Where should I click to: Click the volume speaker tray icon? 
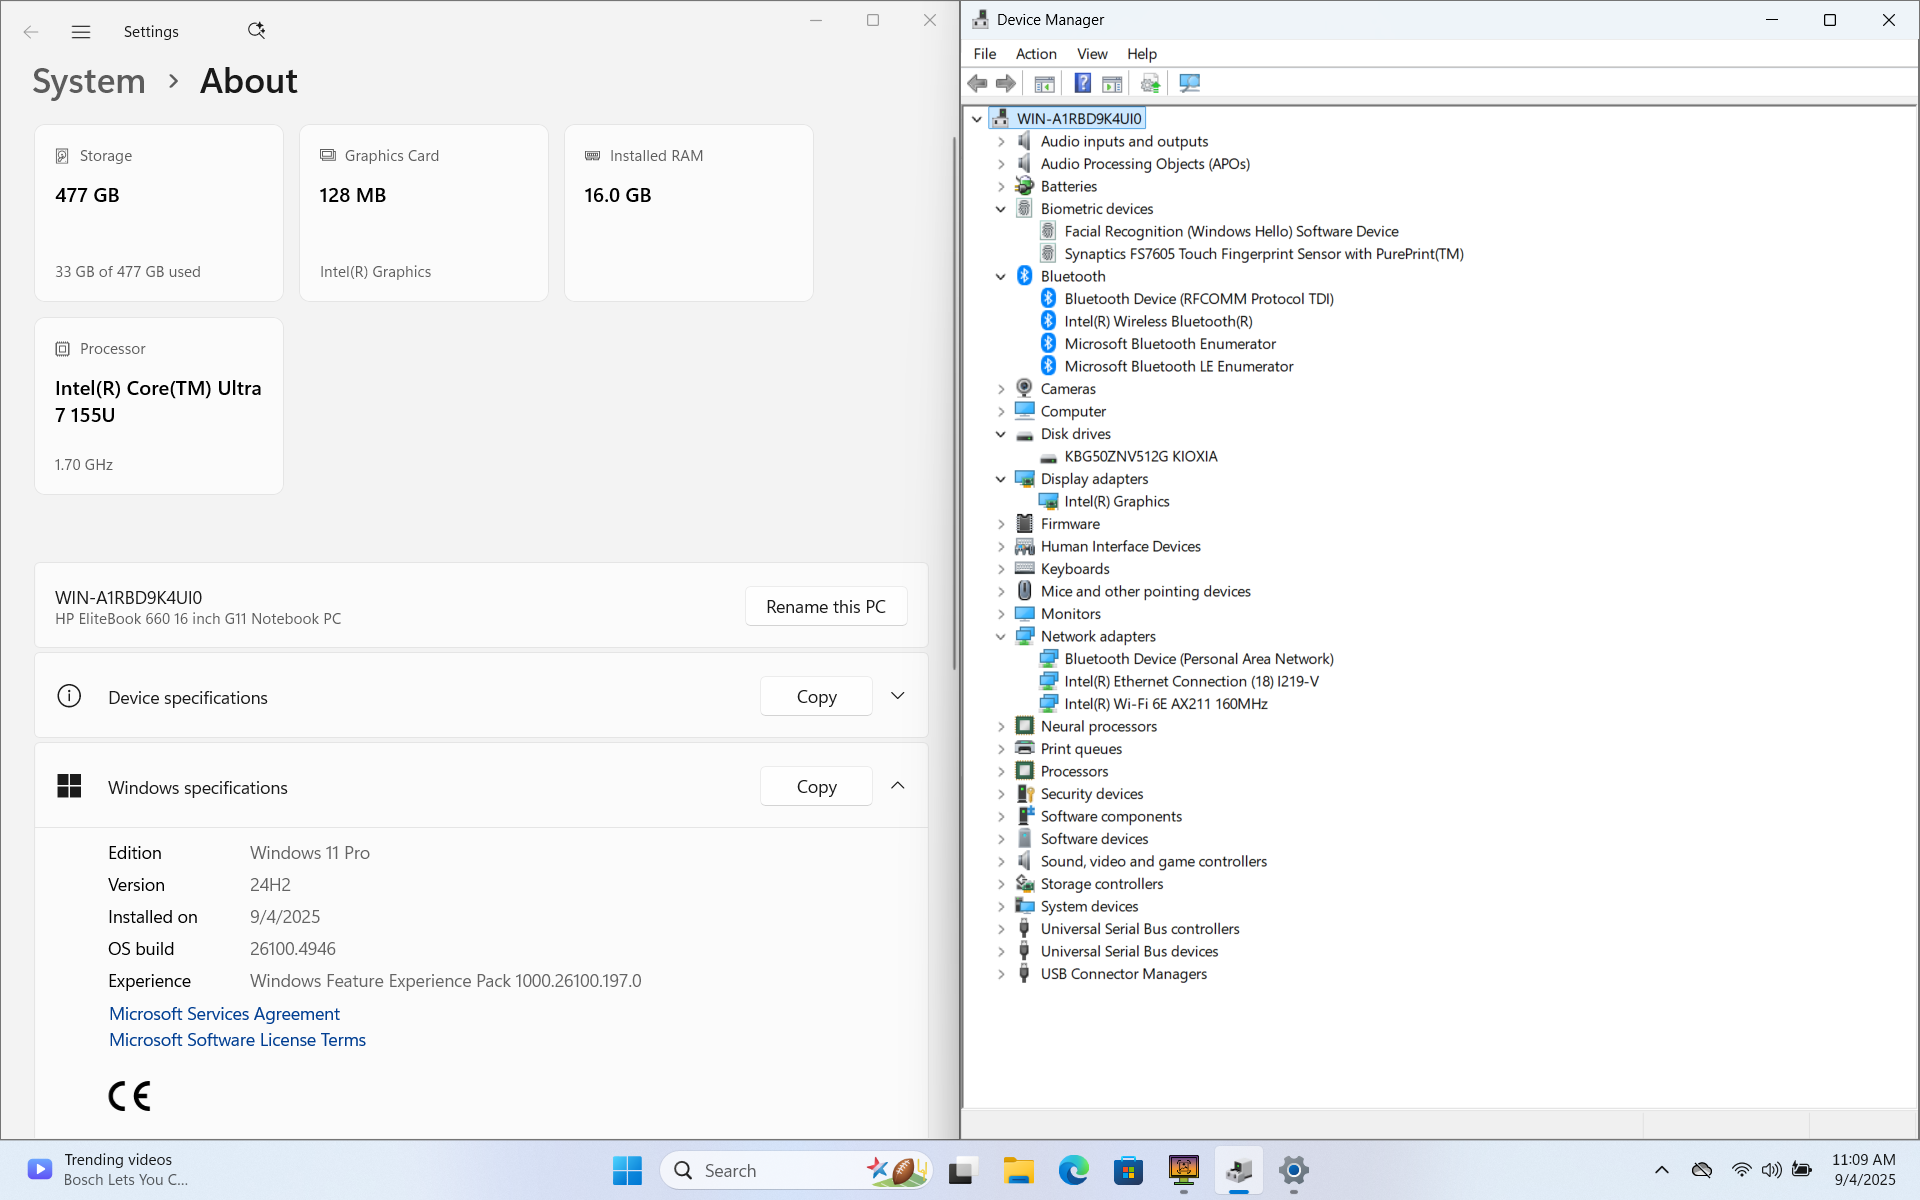[x=1771, y=1170]
